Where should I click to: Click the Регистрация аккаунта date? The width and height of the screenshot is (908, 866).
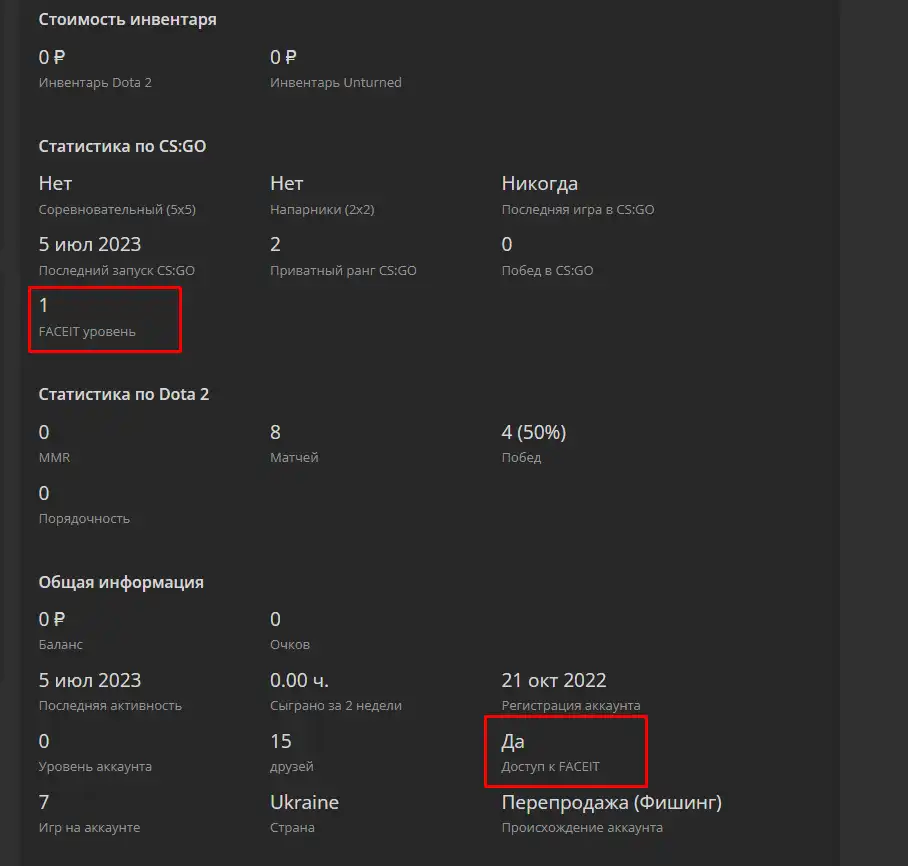(554, 680)
